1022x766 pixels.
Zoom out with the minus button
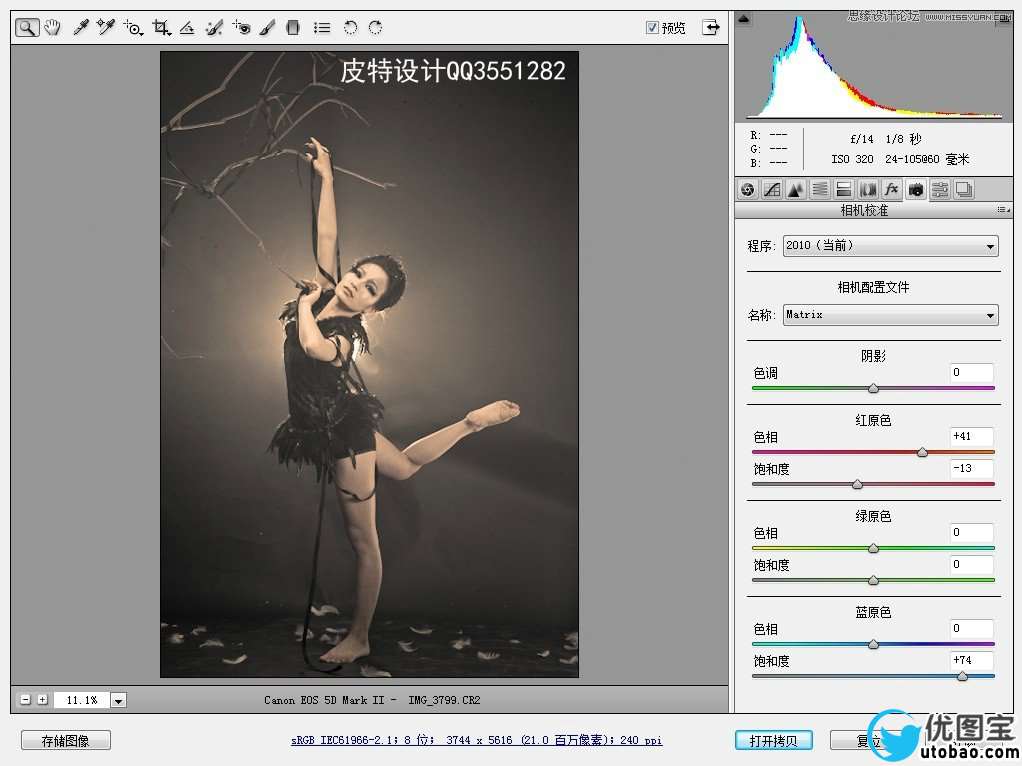pyautogui.click(x=25, y=700)
